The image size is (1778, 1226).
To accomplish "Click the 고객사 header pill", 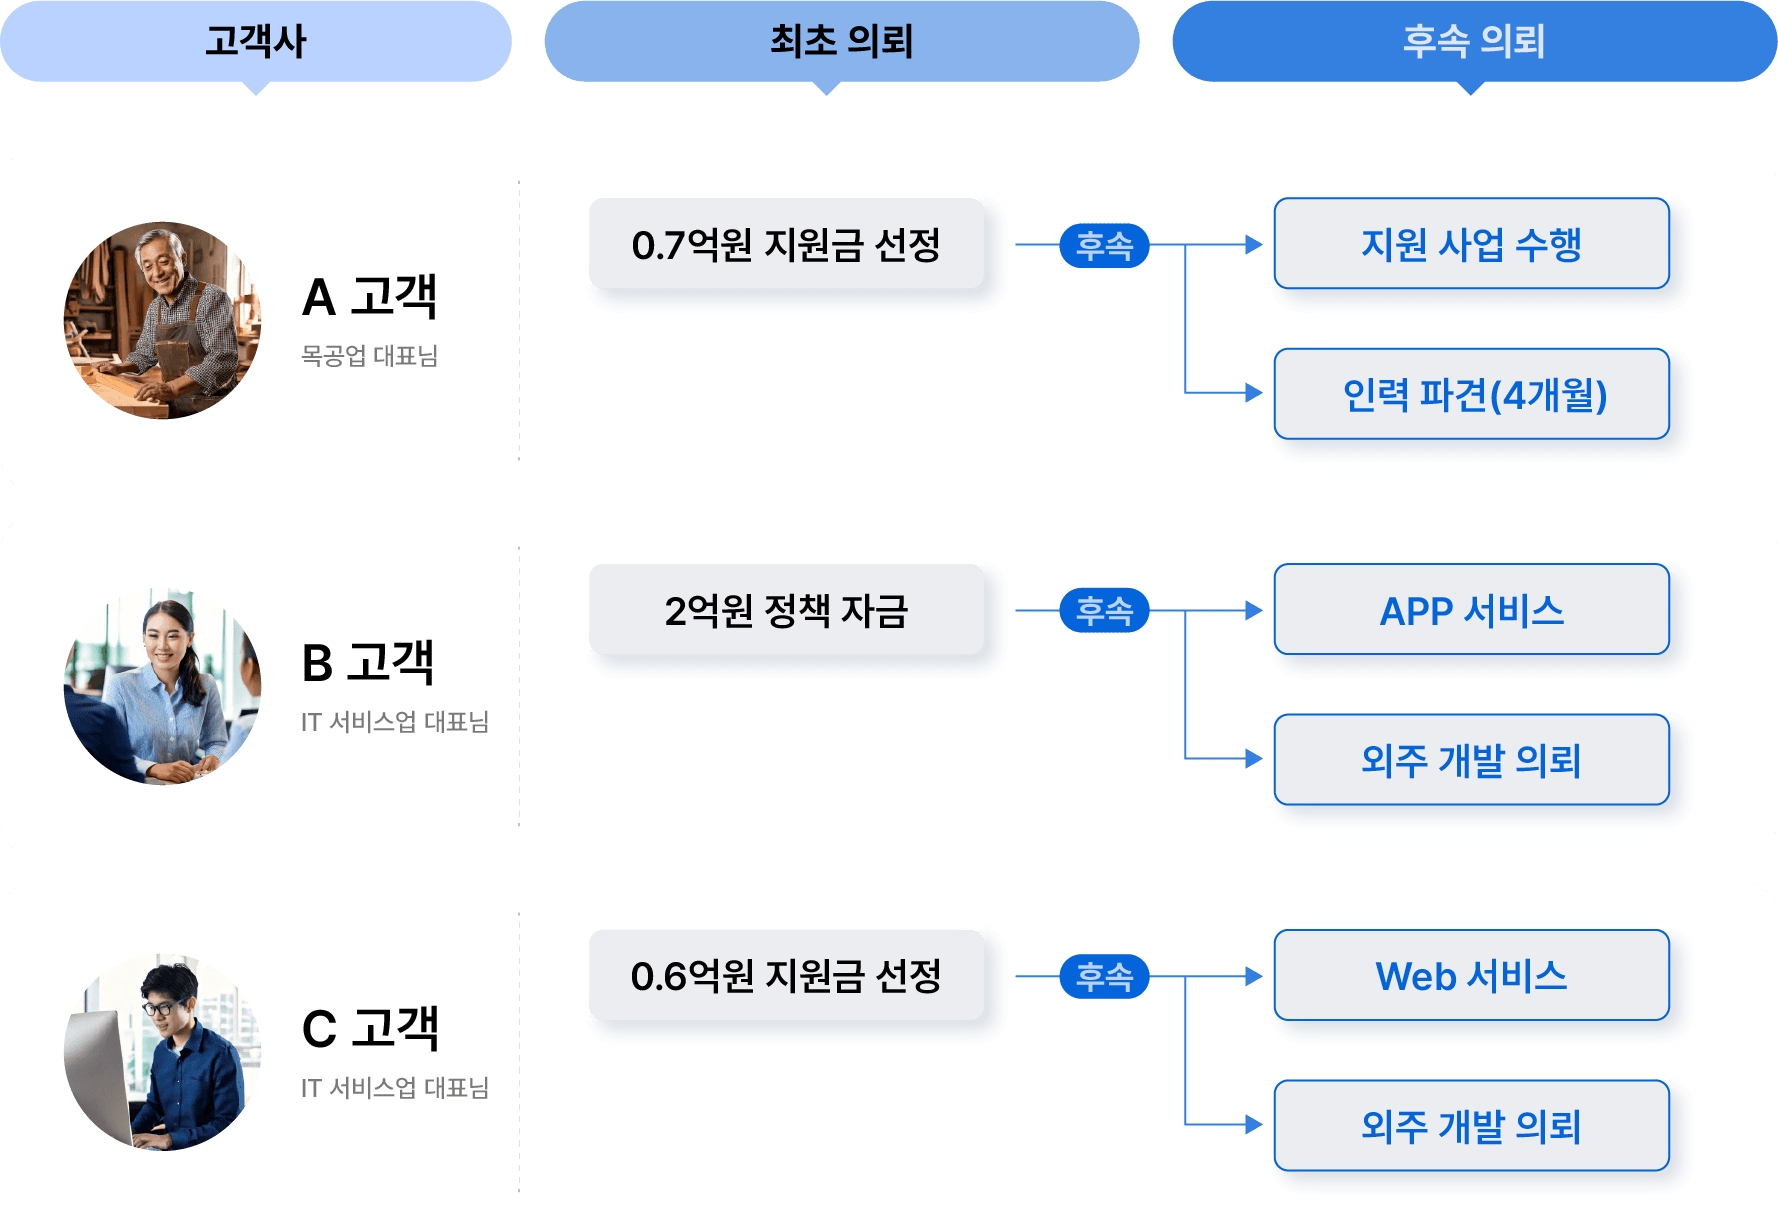I will click(x=256, y=41).
